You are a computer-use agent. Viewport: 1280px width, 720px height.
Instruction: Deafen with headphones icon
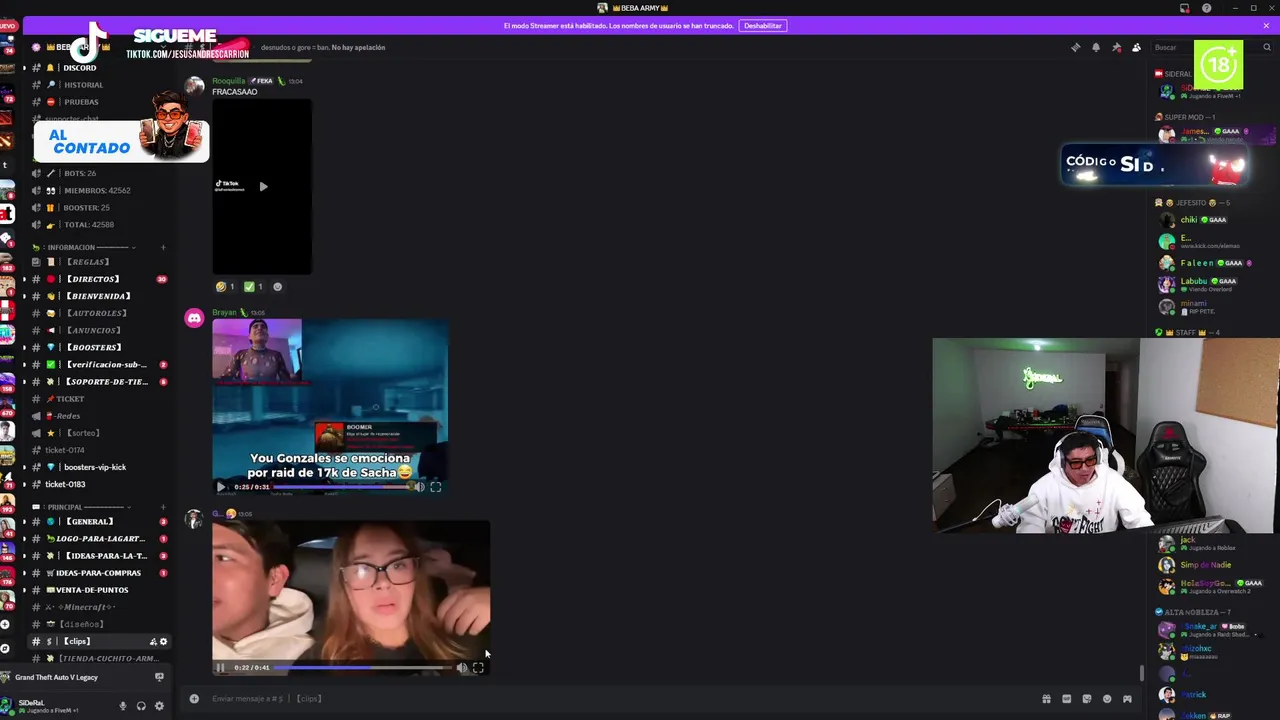141,706
